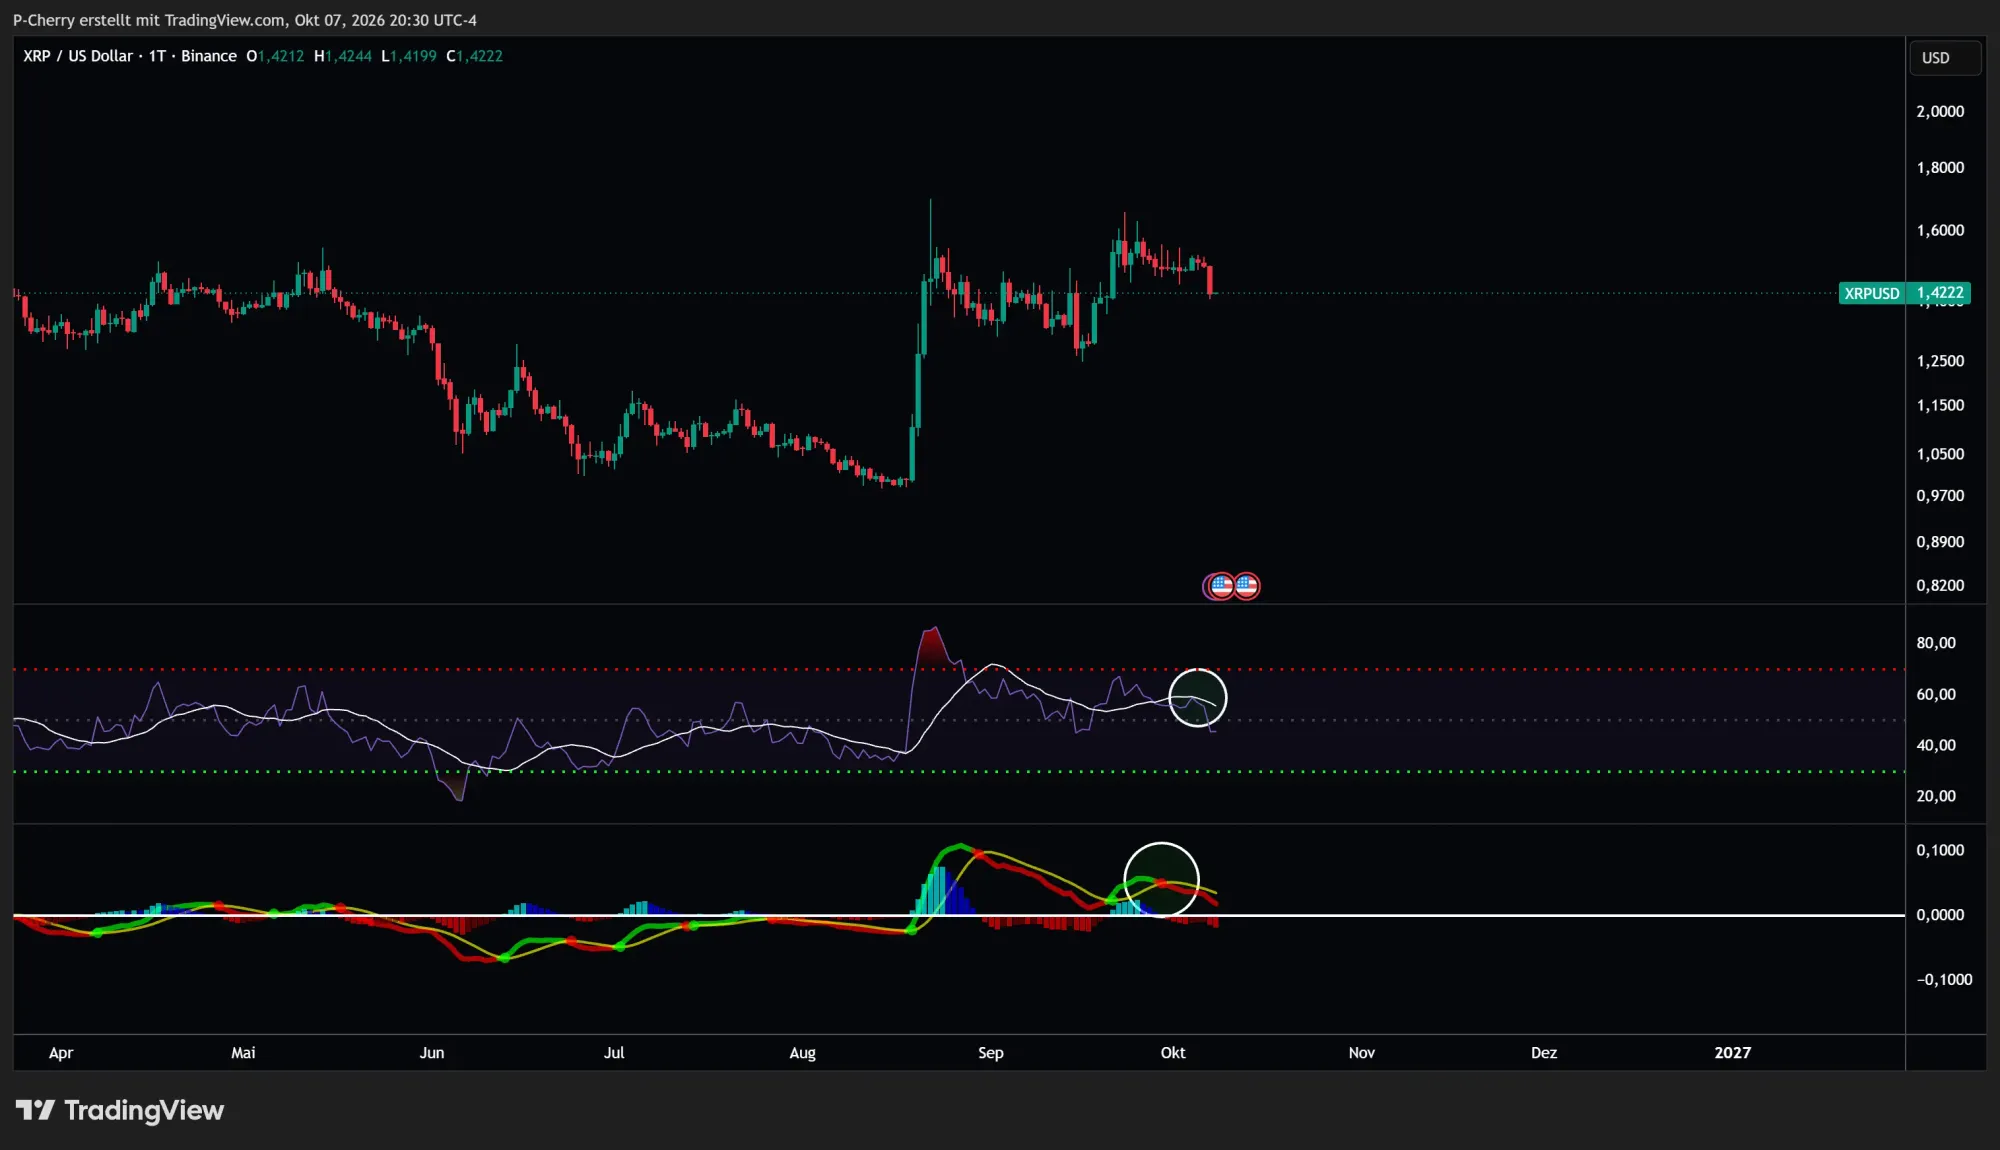Click the 1,1500 price axis label
The width and height of the screenshot is (2000, 1150).
1940,405
